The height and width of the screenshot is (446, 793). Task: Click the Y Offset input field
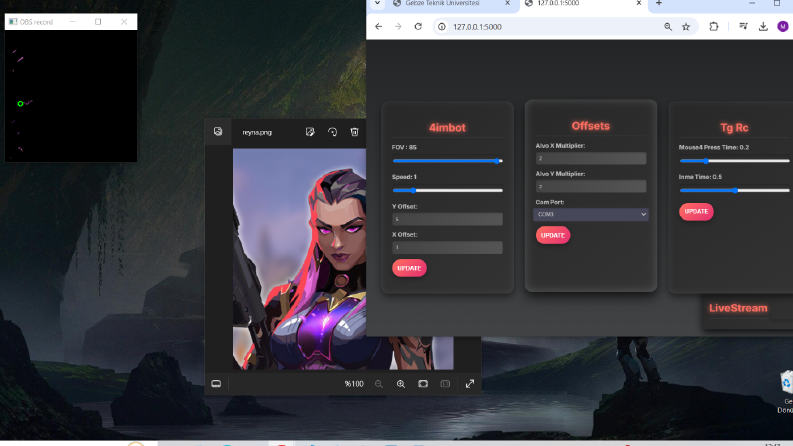[447, 219]
